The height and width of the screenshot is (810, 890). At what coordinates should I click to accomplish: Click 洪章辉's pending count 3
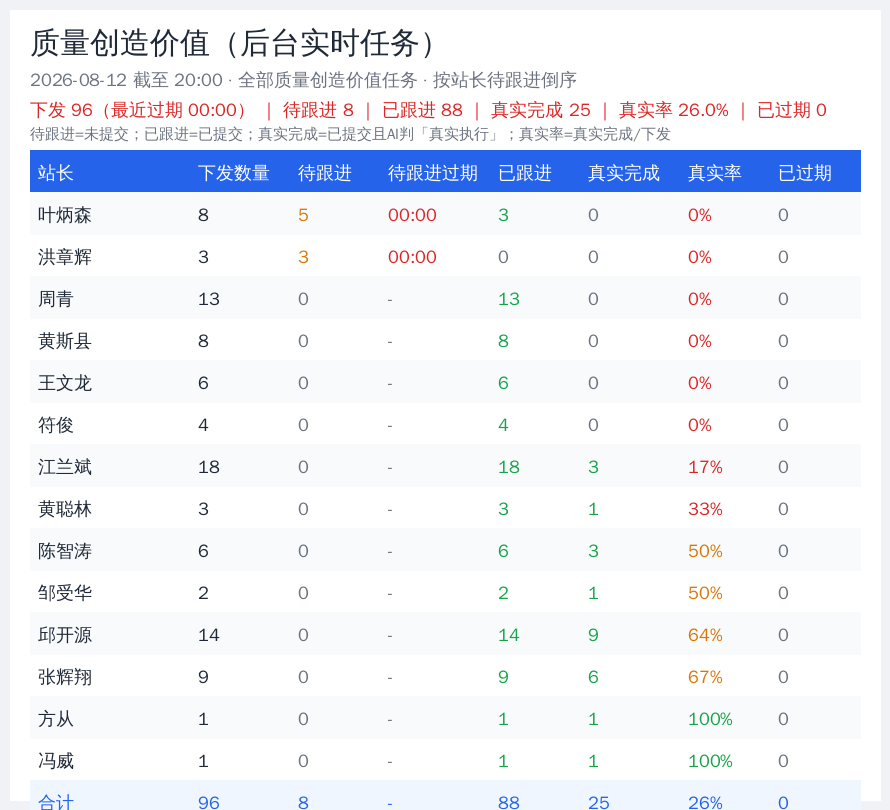tap(303, 257)
